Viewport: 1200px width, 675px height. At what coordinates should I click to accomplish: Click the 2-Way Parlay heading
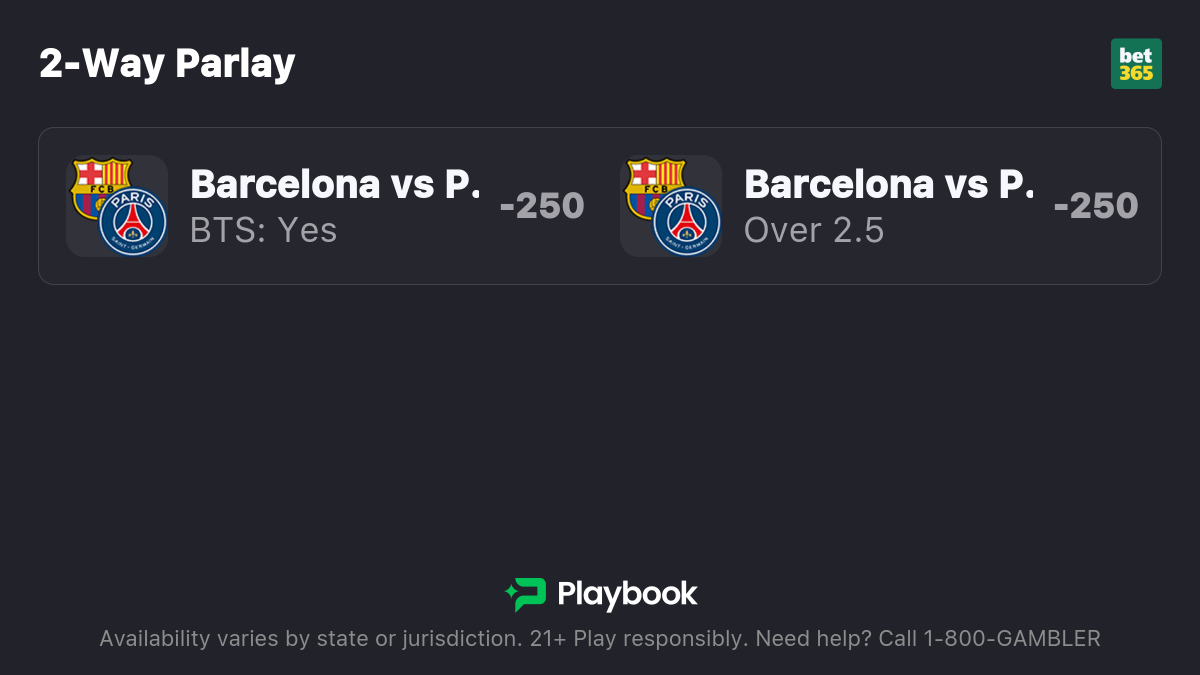[x=167, y=64]
